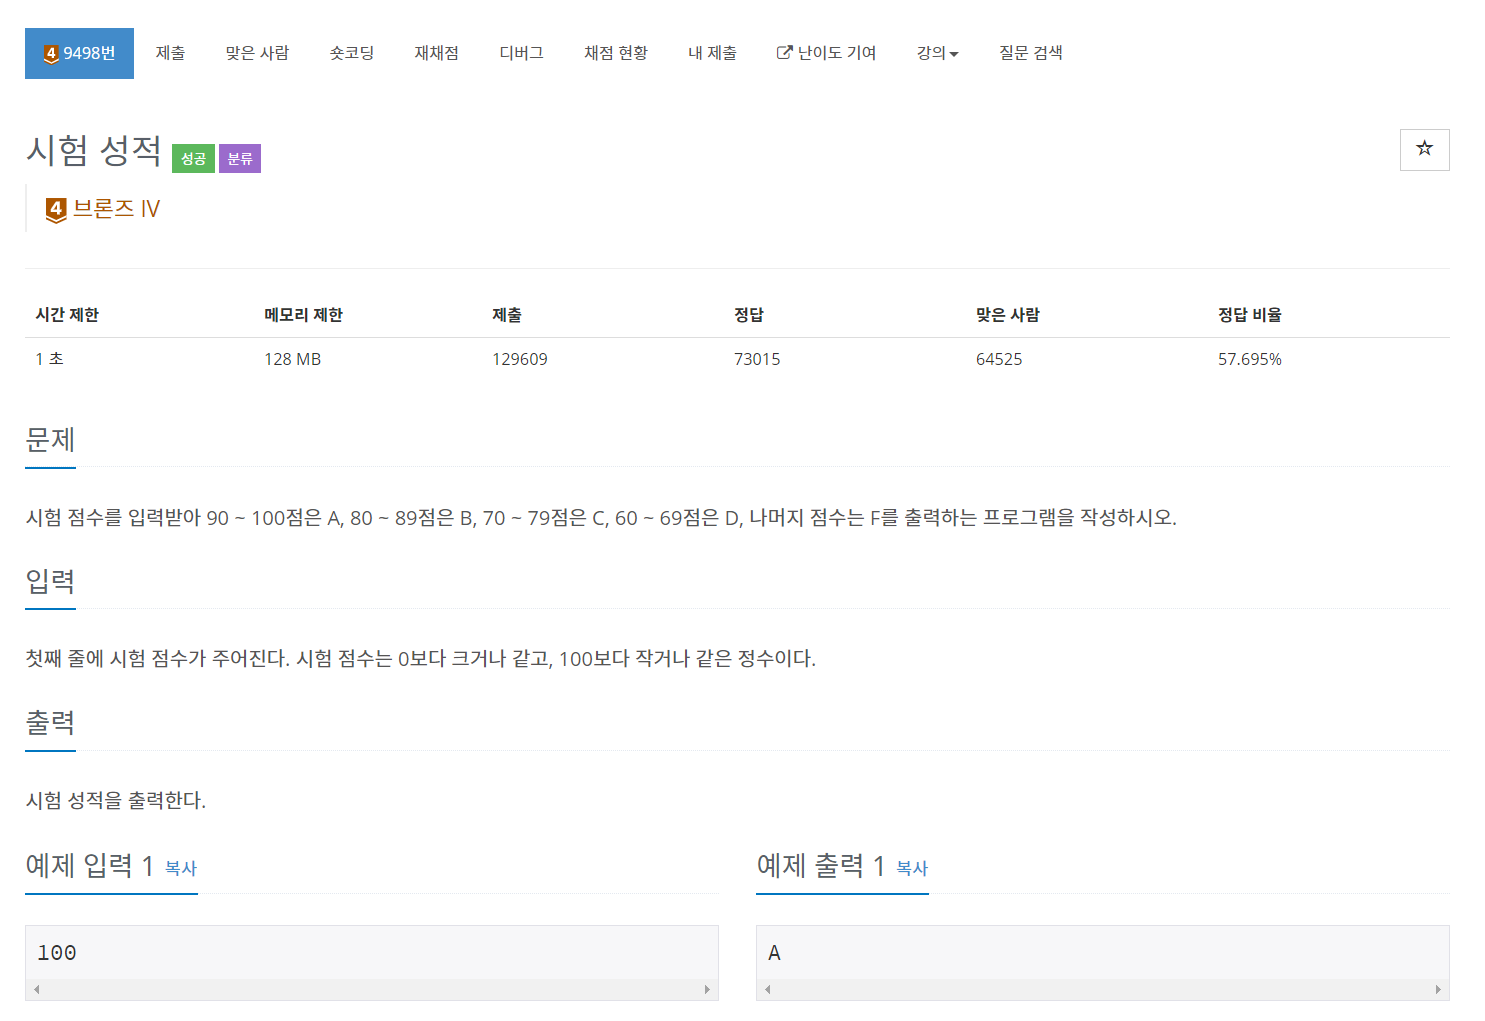
Task: Open the 내 제출 tab
Action: (713, 53)
